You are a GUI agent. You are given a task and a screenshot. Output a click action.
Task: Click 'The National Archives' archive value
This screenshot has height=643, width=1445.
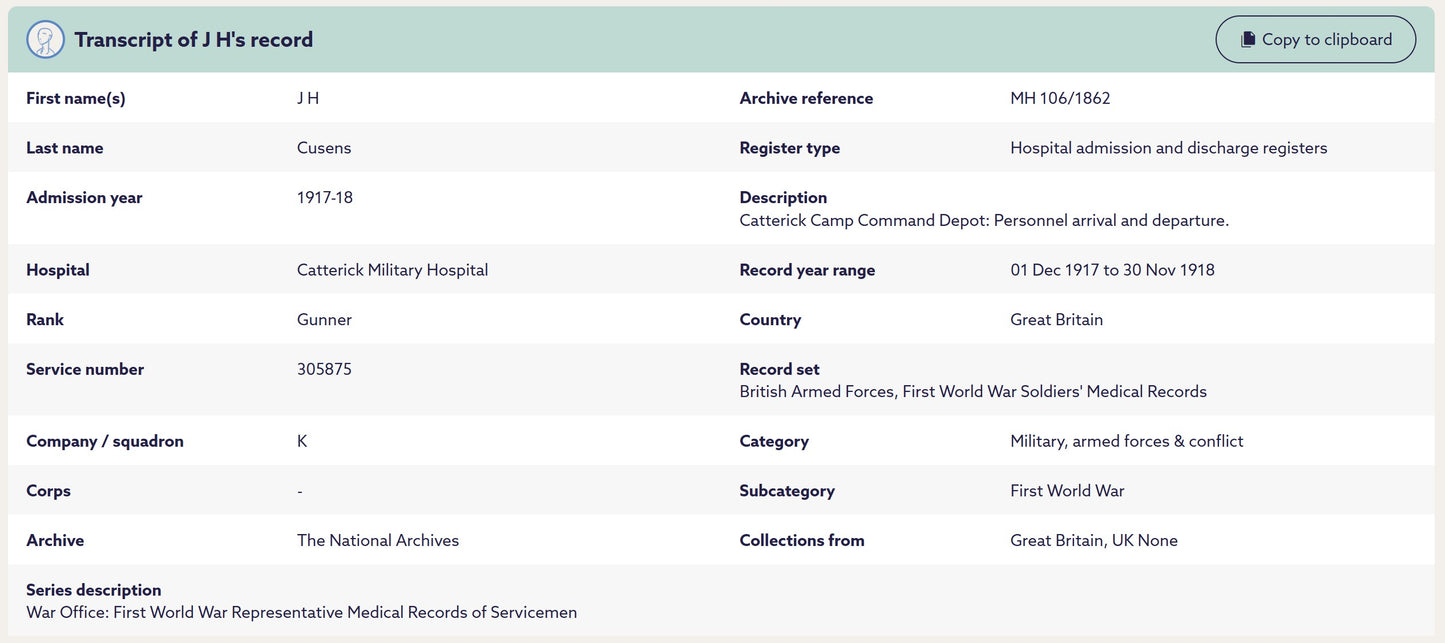click(x=378, y=541)
